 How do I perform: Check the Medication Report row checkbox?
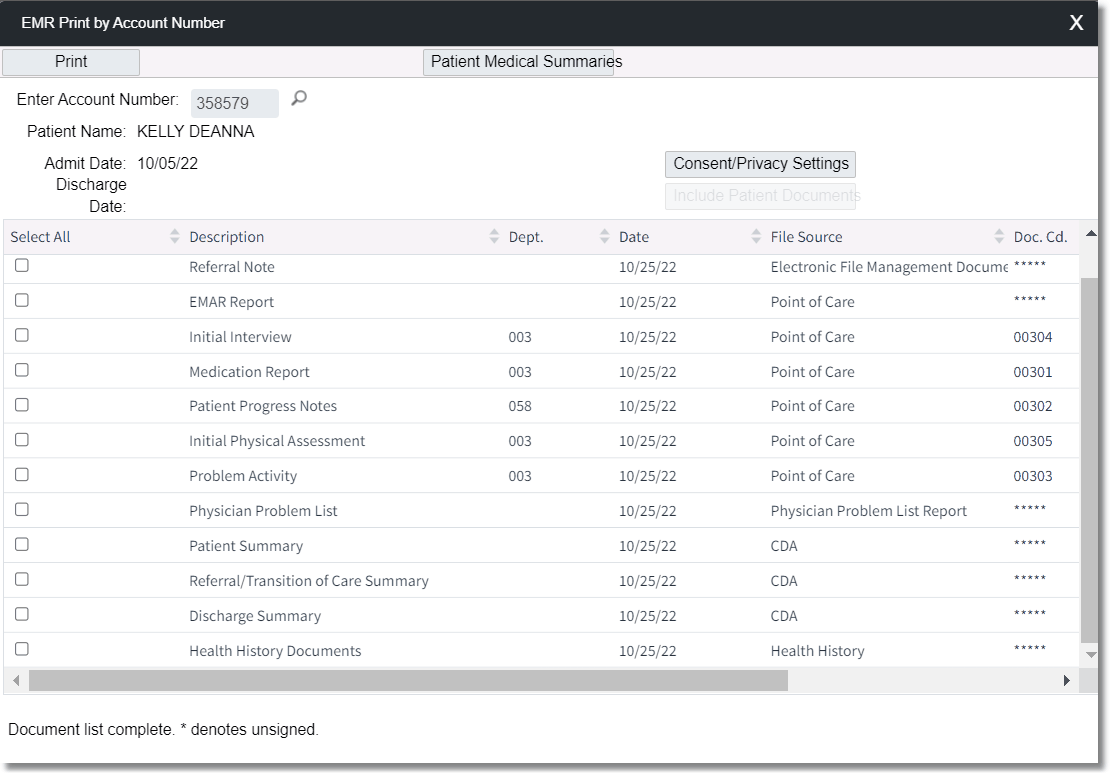[22, 370]
